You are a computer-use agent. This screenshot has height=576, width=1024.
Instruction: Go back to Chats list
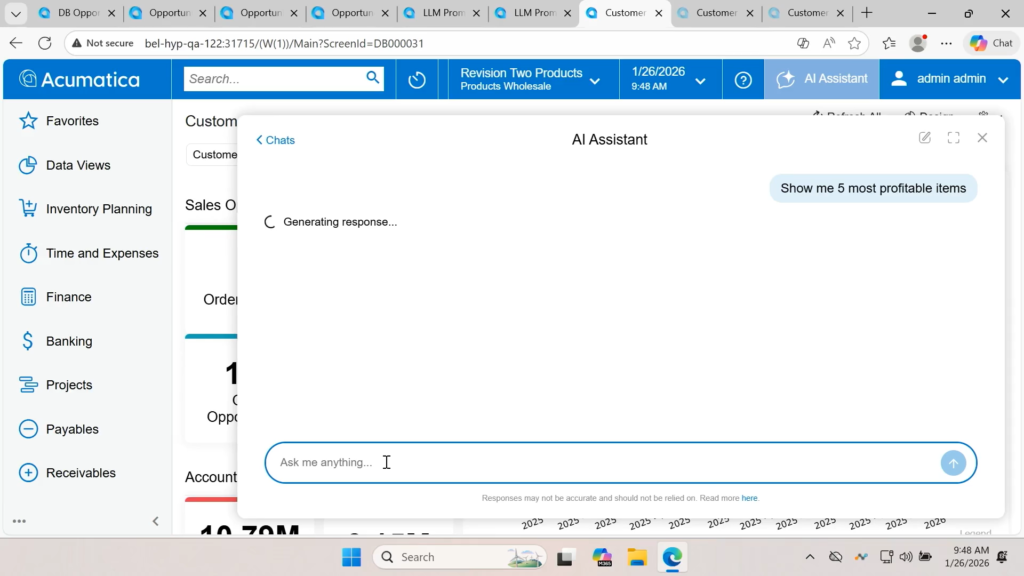coord(275,140)
